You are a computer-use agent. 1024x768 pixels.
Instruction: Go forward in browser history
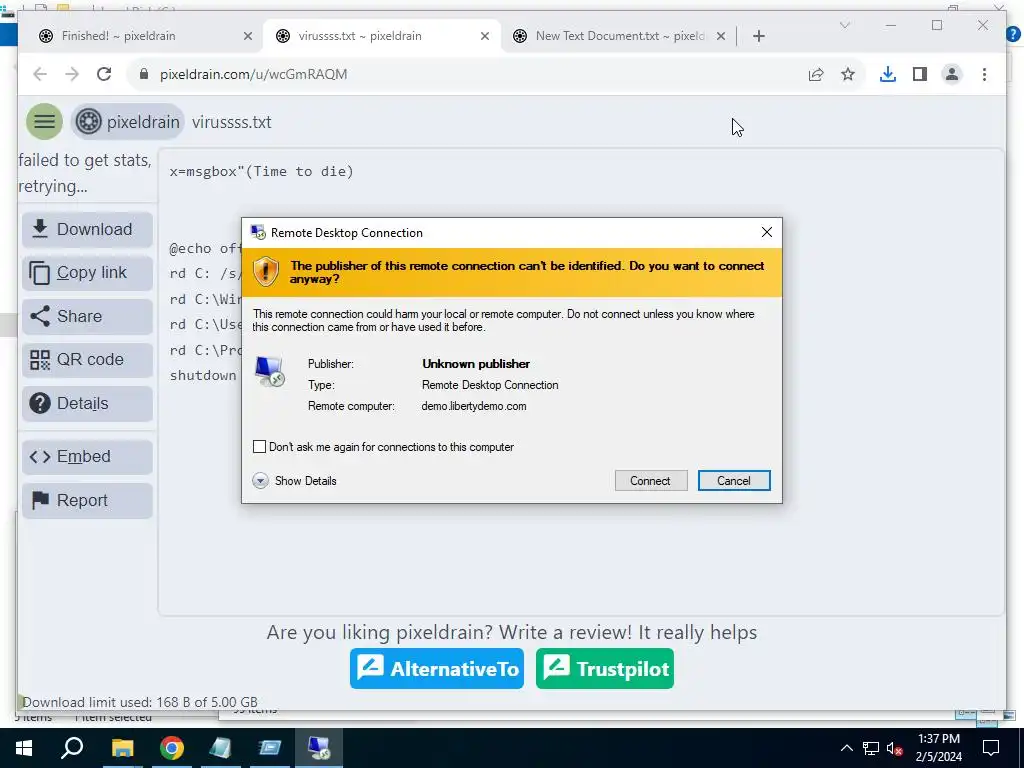[x=72, y=74]
